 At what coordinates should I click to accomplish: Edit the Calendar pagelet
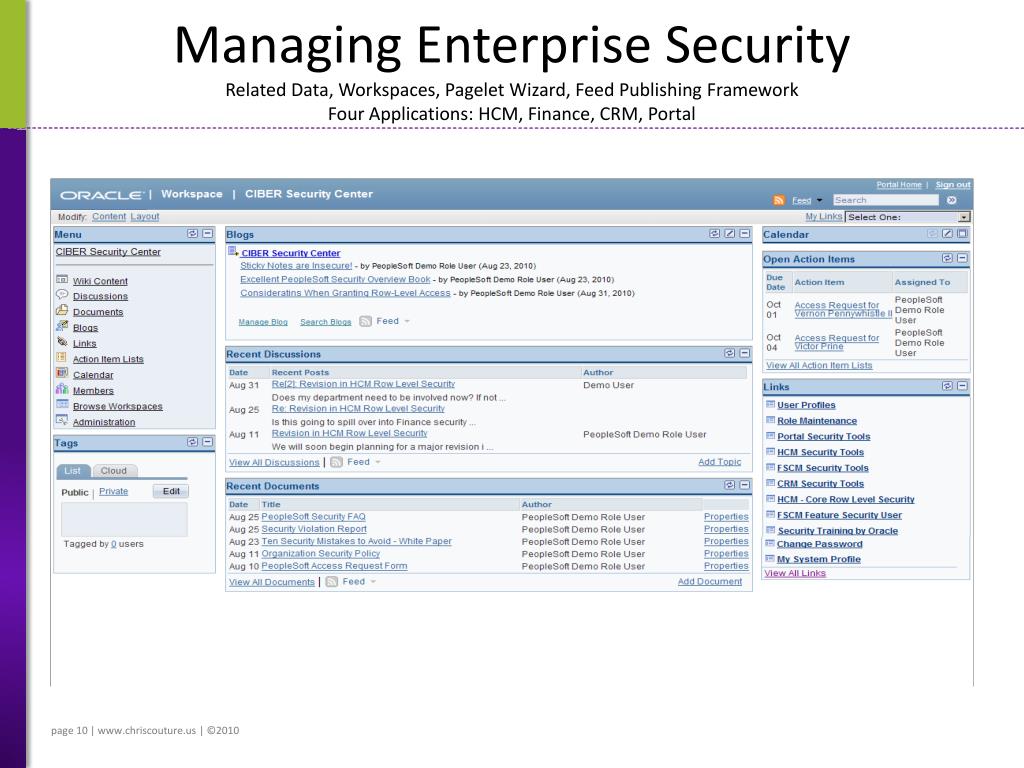947,233
